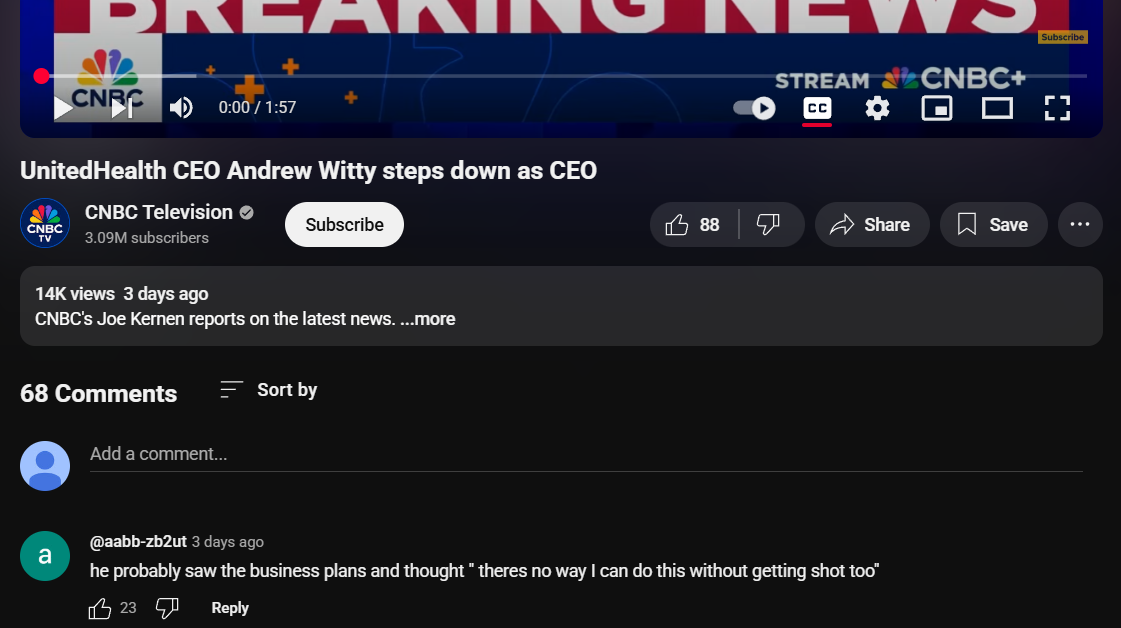
Task: Save the video to a playlist
Action: click(994, 225)
